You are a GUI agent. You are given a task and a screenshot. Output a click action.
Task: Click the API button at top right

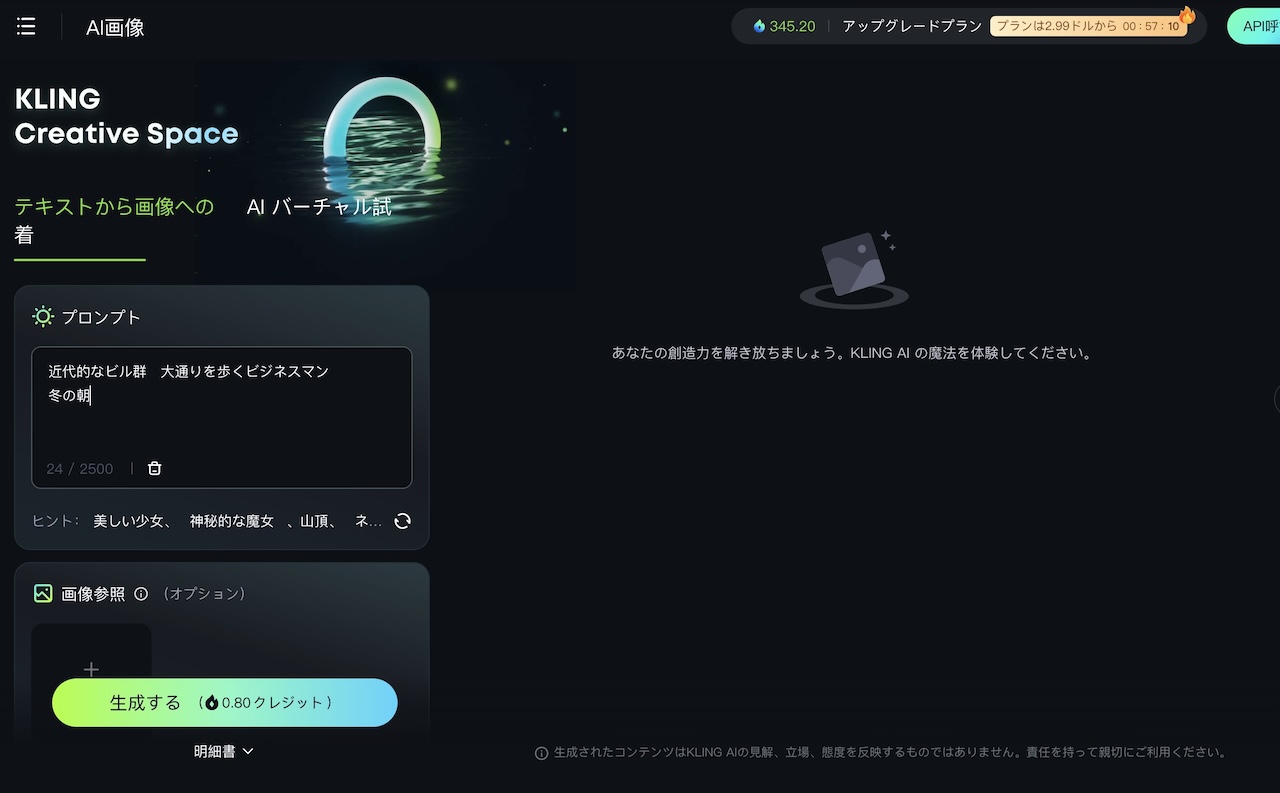point(1254,27)
